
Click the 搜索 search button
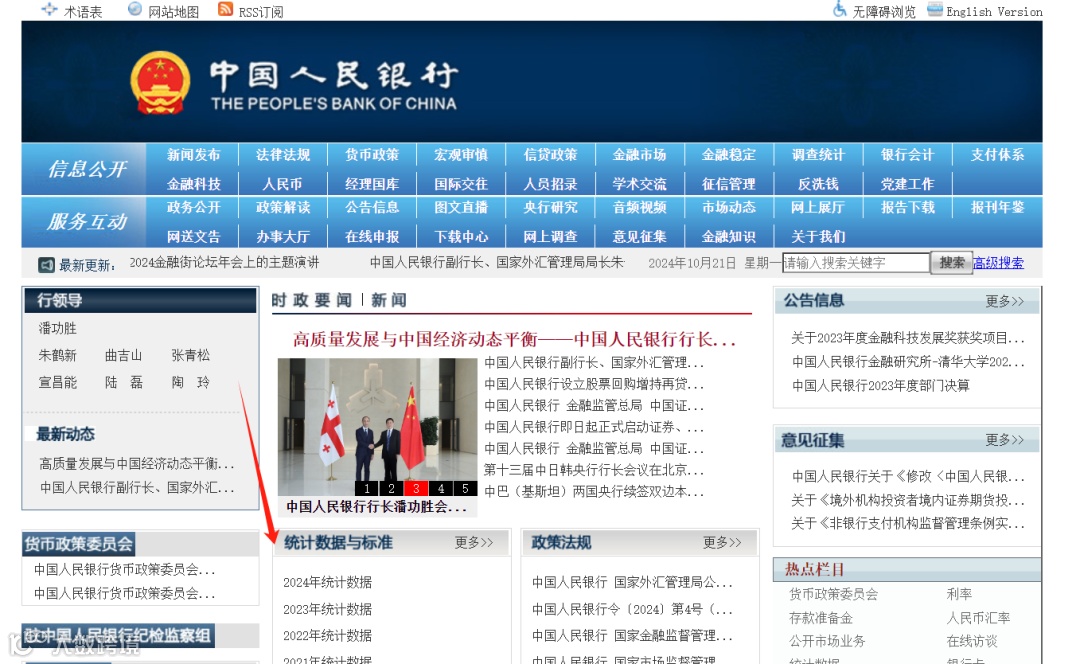952,262
